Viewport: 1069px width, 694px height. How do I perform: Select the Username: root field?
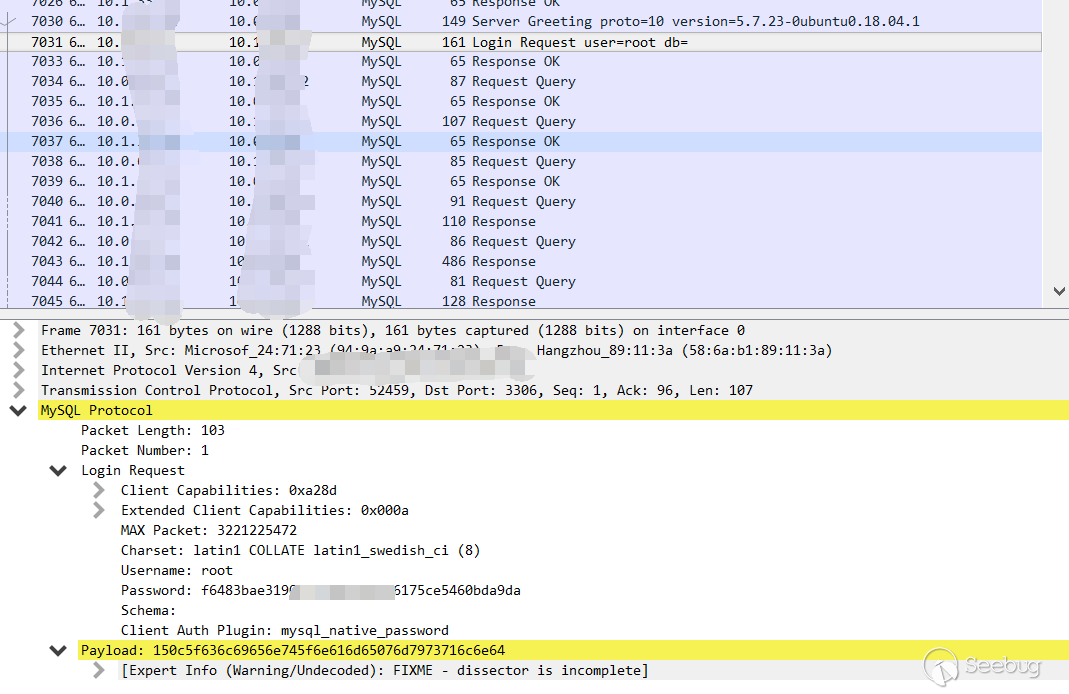[177, 570]
